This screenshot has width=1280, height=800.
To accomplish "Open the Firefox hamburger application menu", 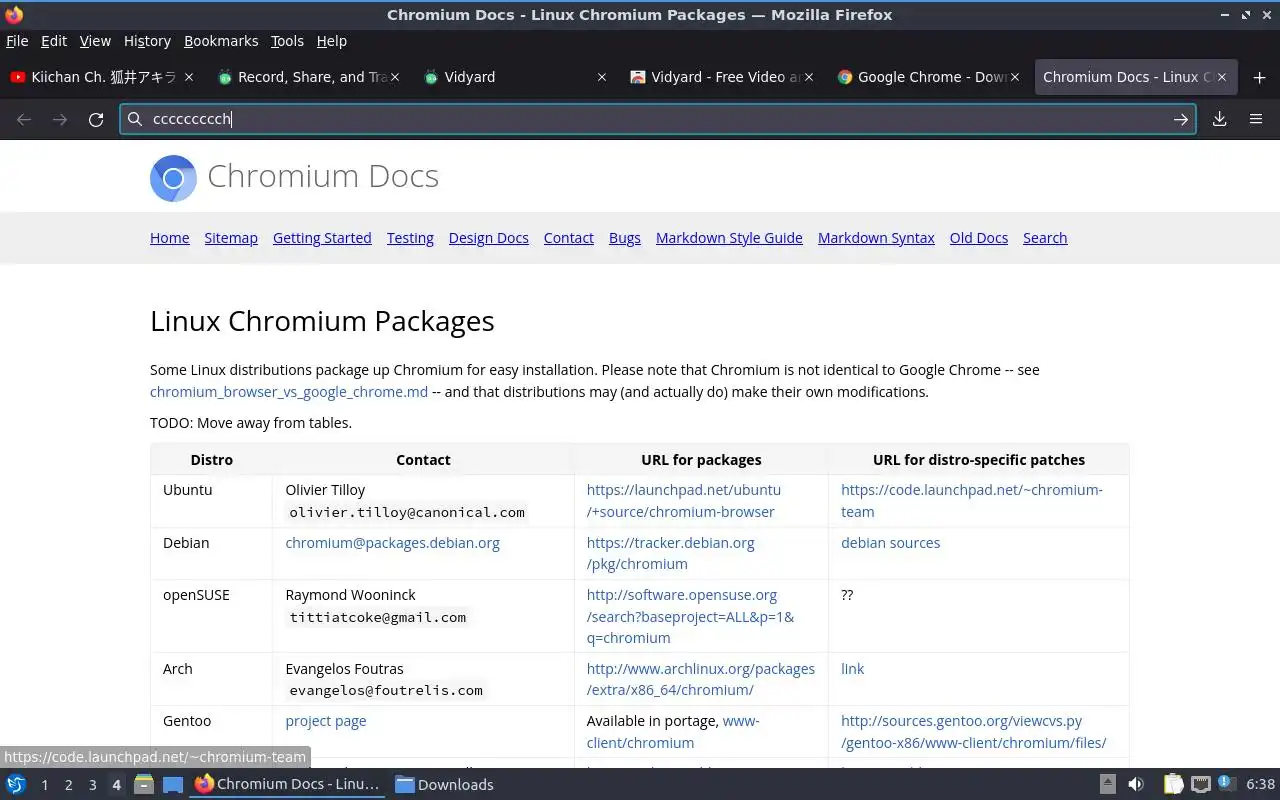I will click(x=1256, y=119).
